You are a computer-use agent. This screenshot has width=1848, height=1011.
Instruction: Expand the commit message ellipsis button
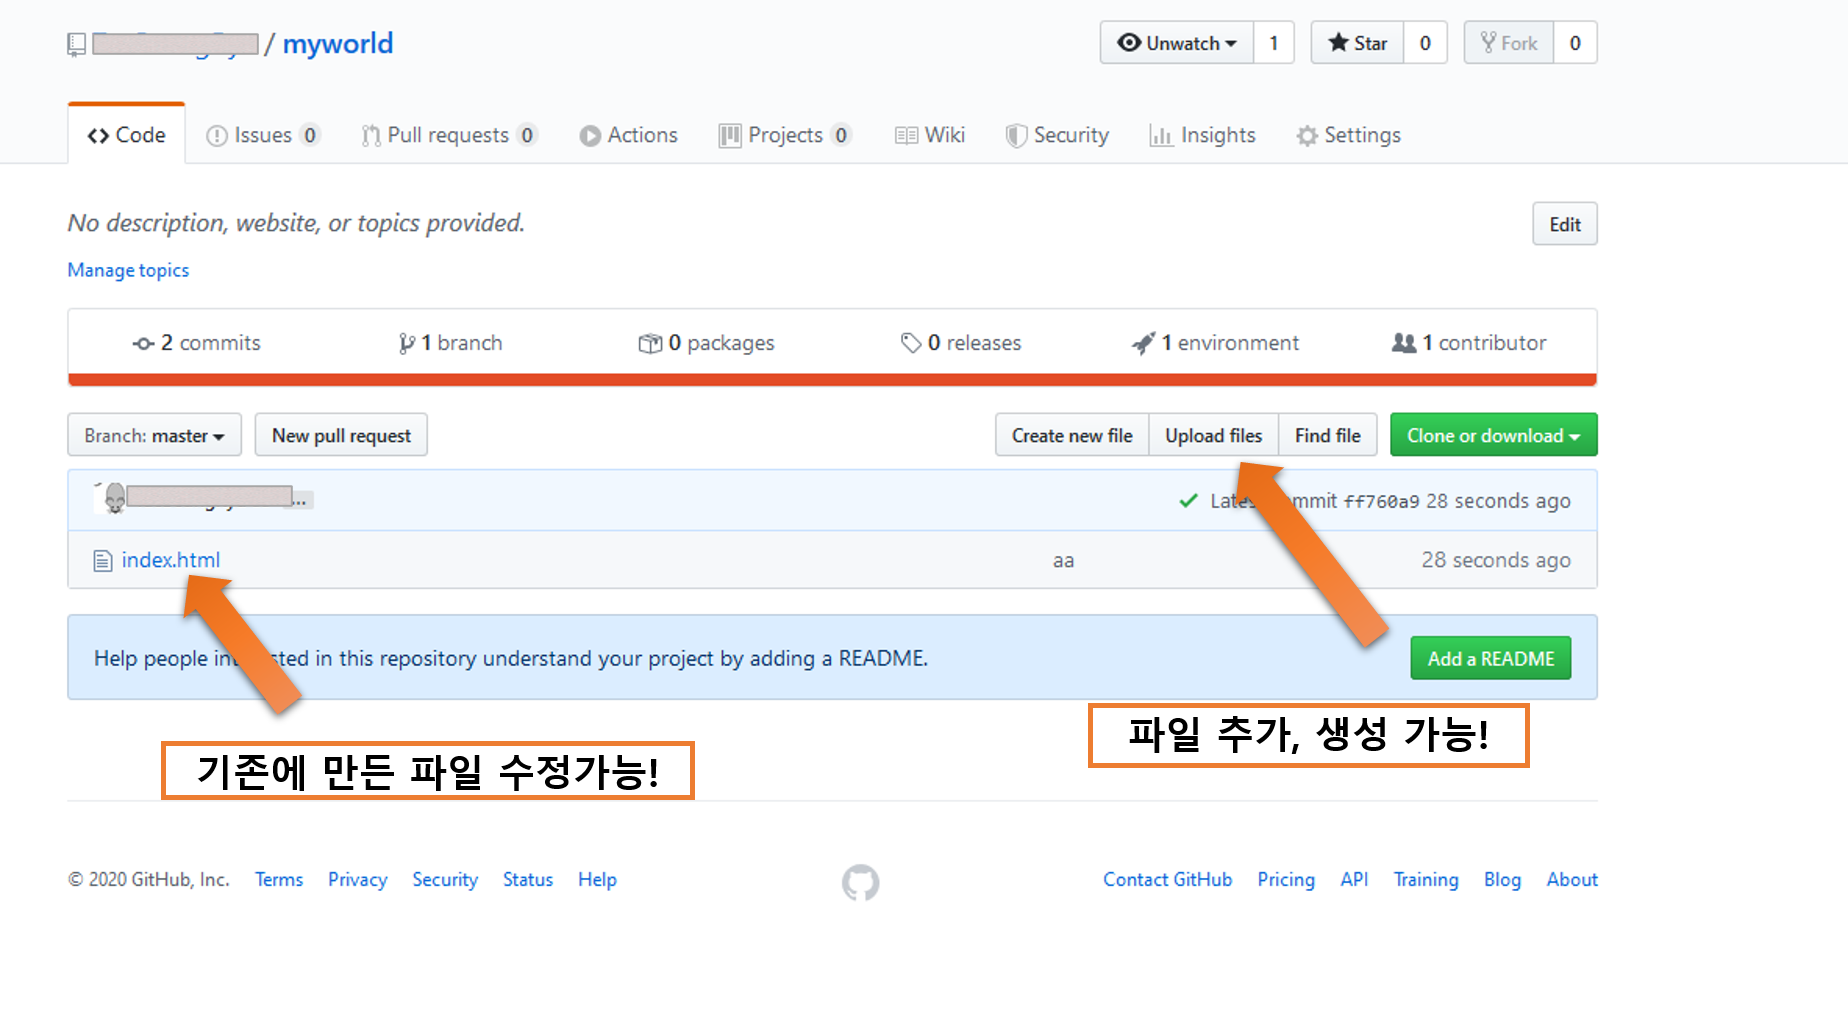pos(303,499)
